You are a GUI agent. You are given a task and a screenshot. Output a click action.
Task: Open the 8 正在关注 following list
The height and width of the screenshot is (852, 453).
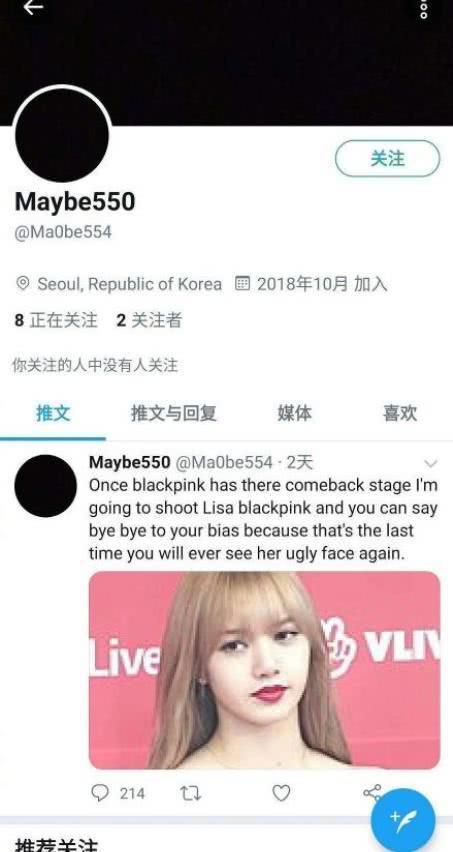coord(56,321)
